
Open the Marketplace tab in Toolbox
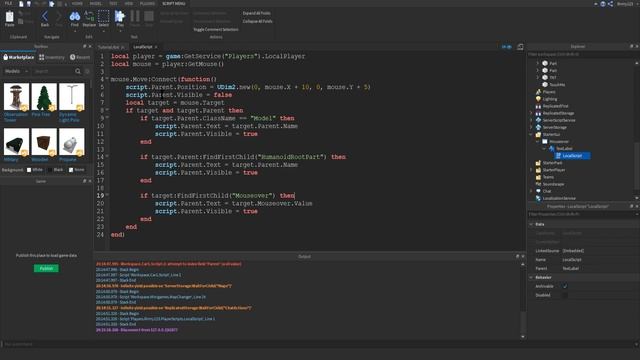click(19, 58)
